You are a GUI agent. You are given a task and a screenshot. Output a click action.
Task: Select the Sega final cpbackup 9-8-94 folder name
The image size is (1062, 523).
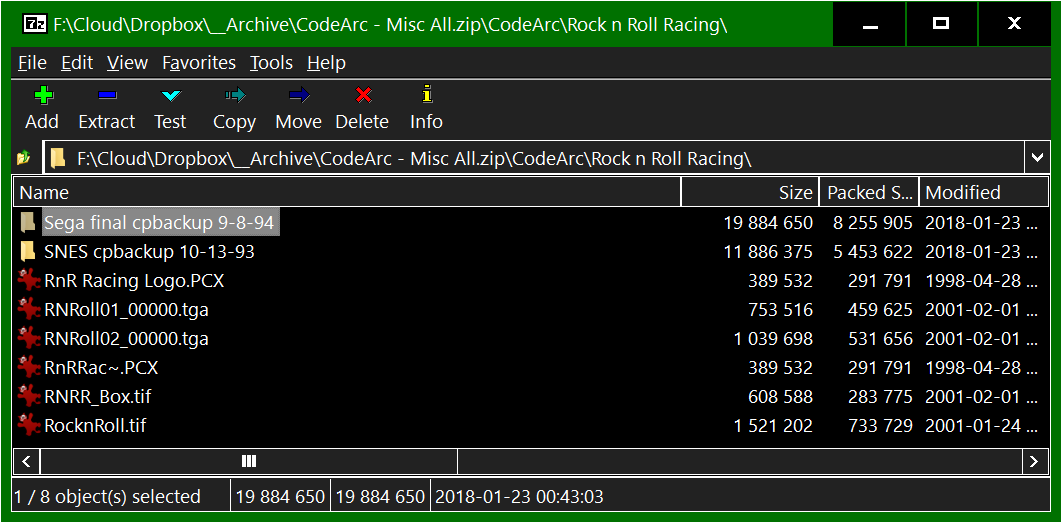161,222
